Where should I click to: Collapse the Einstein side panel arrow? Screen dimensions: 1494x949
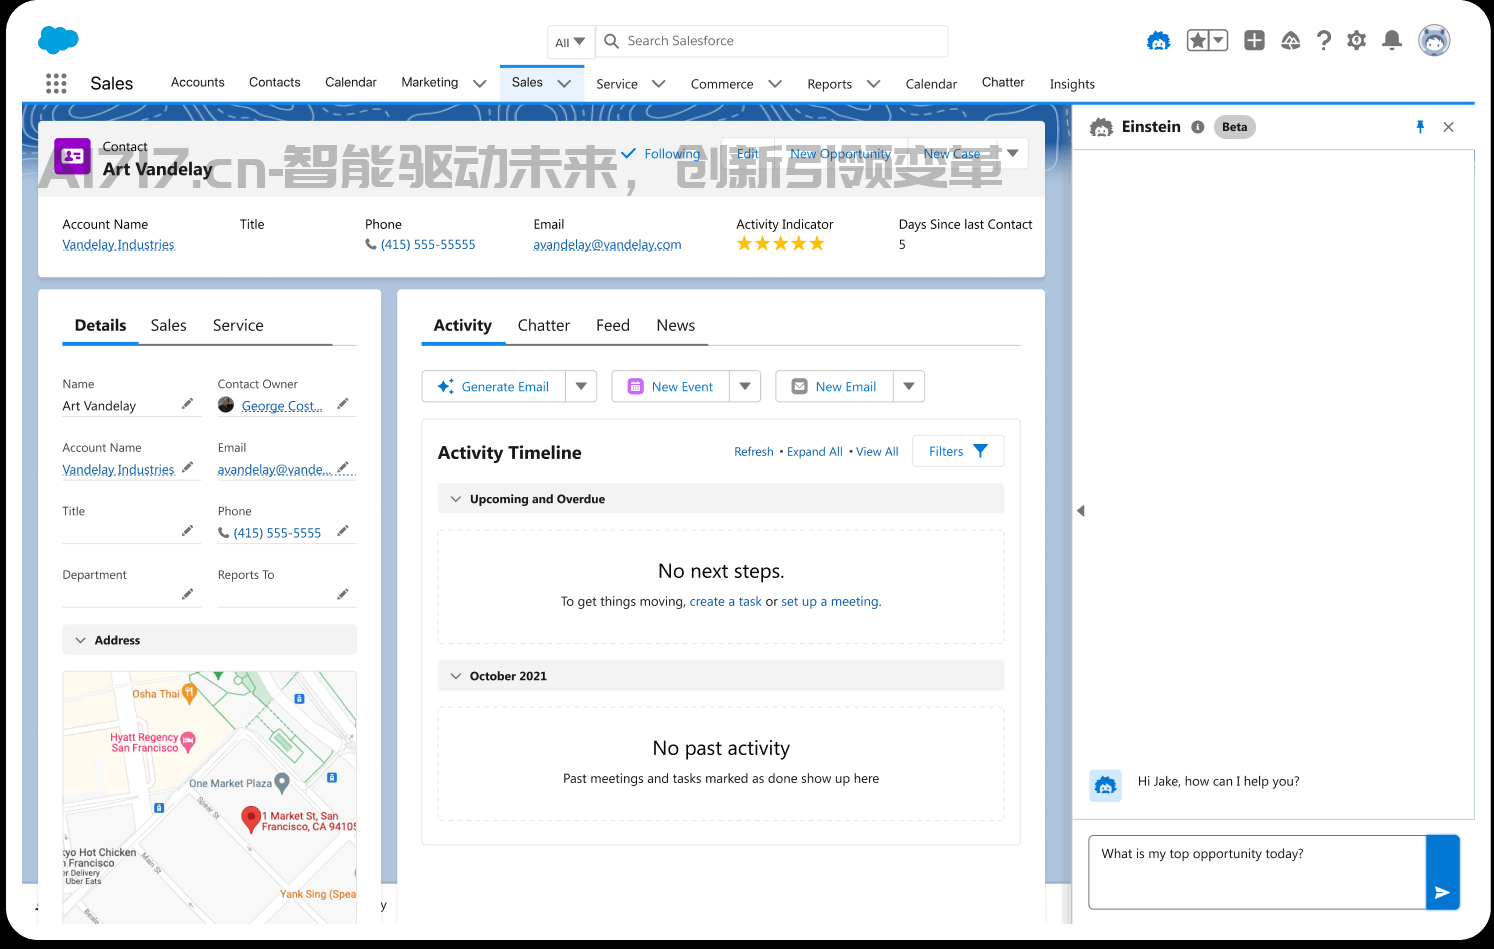point(1081,511)
